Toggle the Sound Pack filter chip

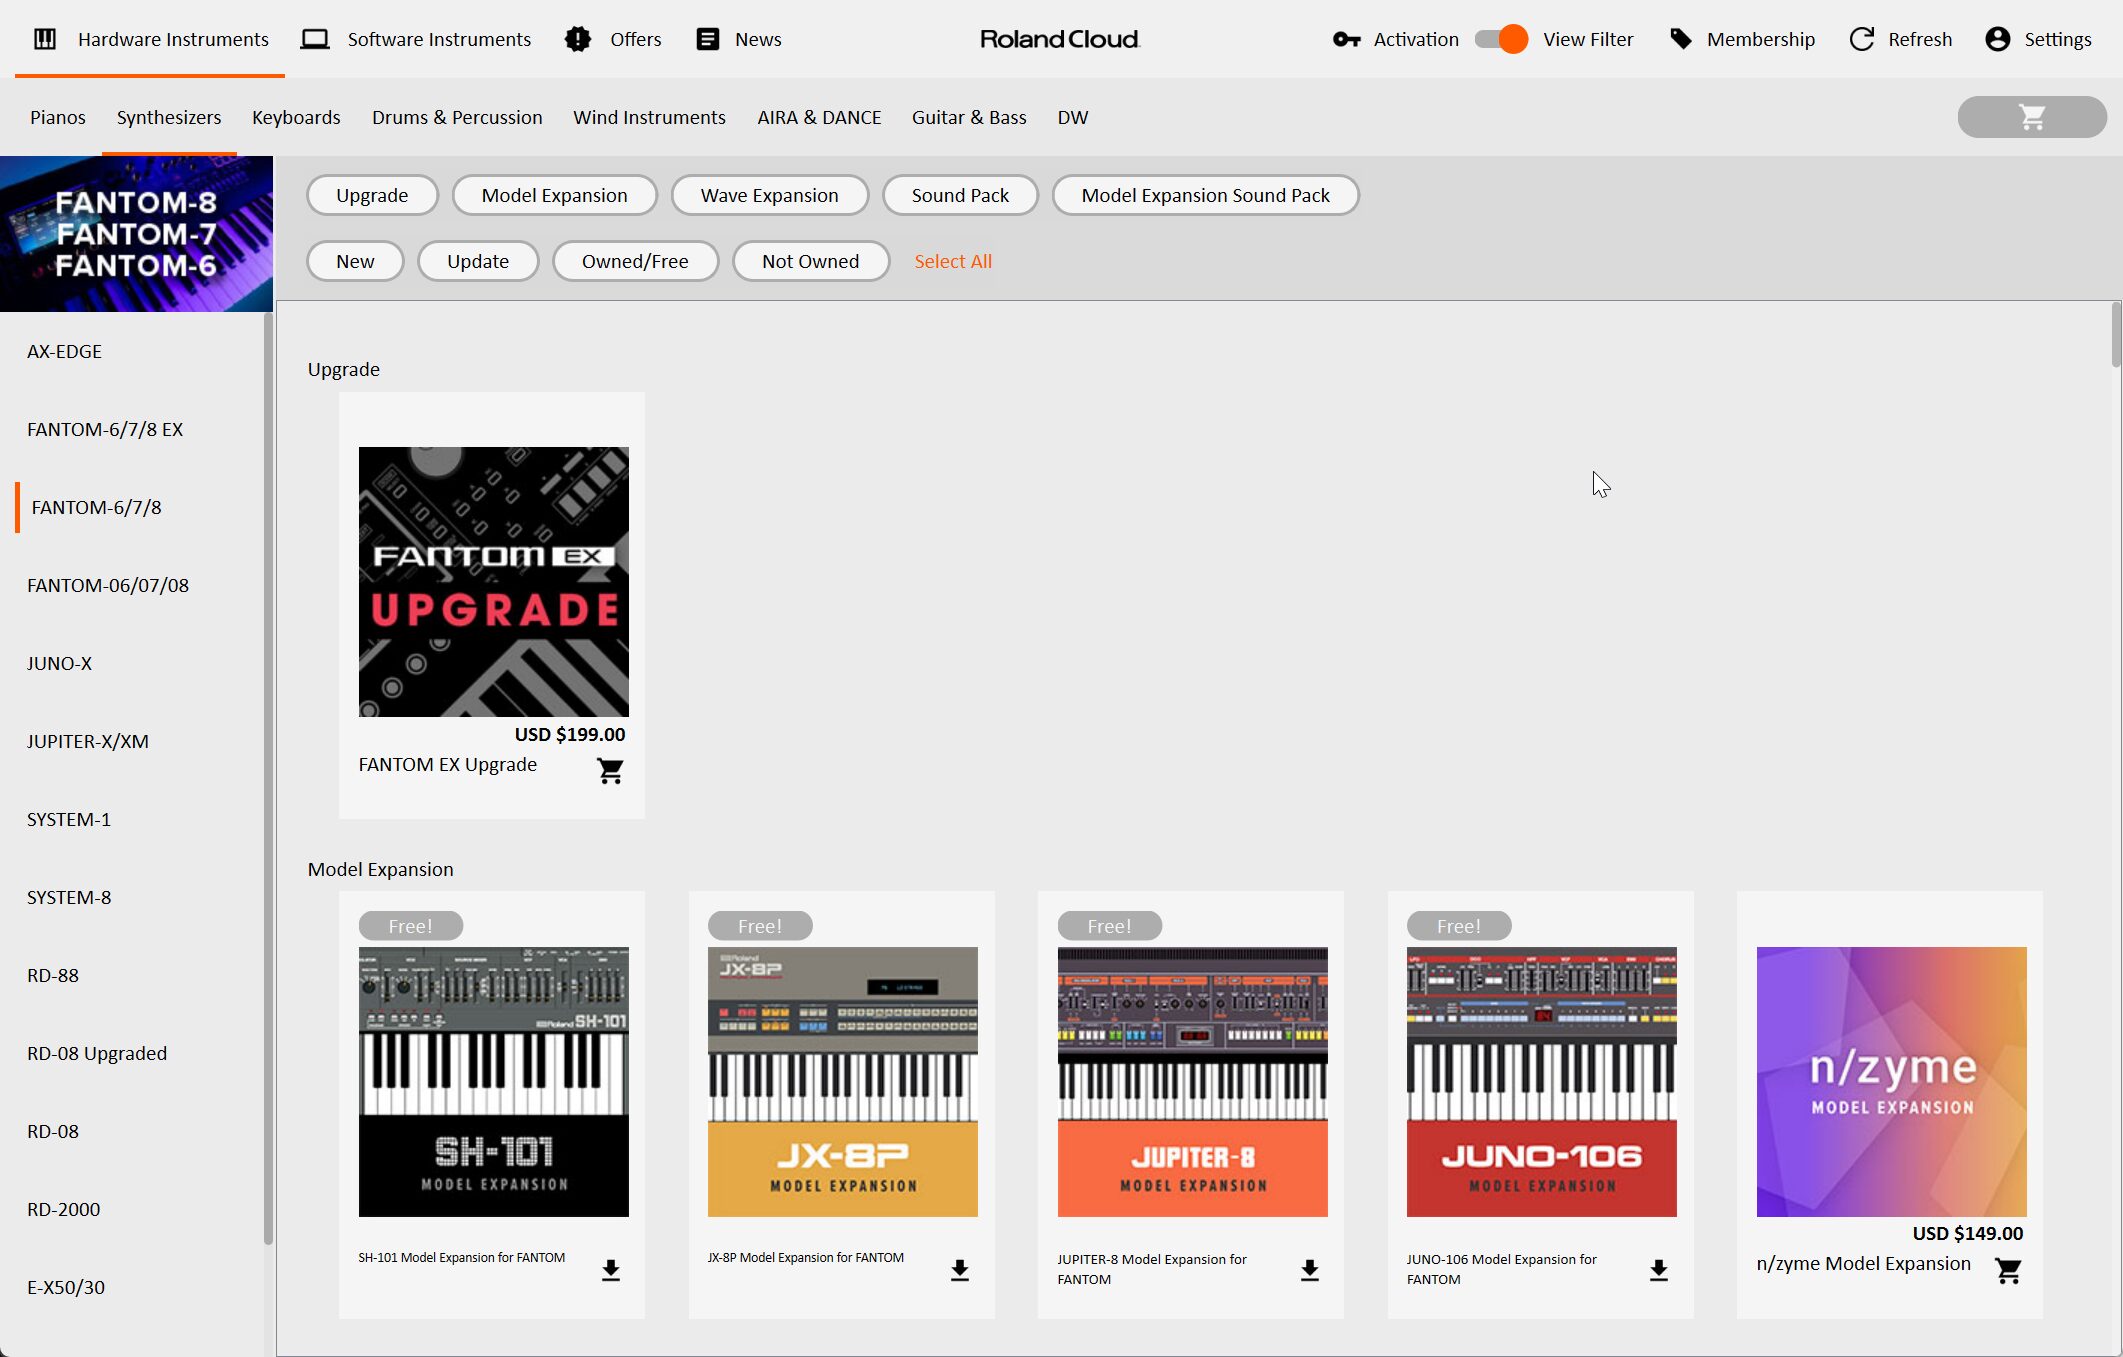pyautogui.click(x=960, y=195)
